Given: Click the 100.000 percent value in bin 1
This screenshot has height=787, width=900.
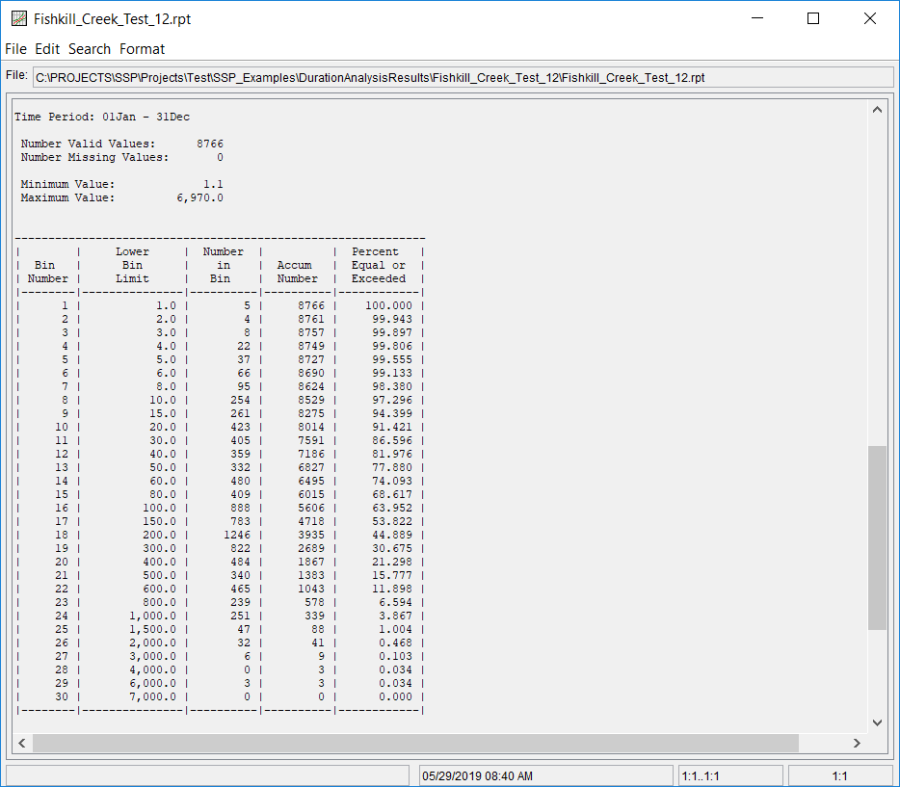Looking at the screenshot, I should pyautogui.click(x=389, y=306).
